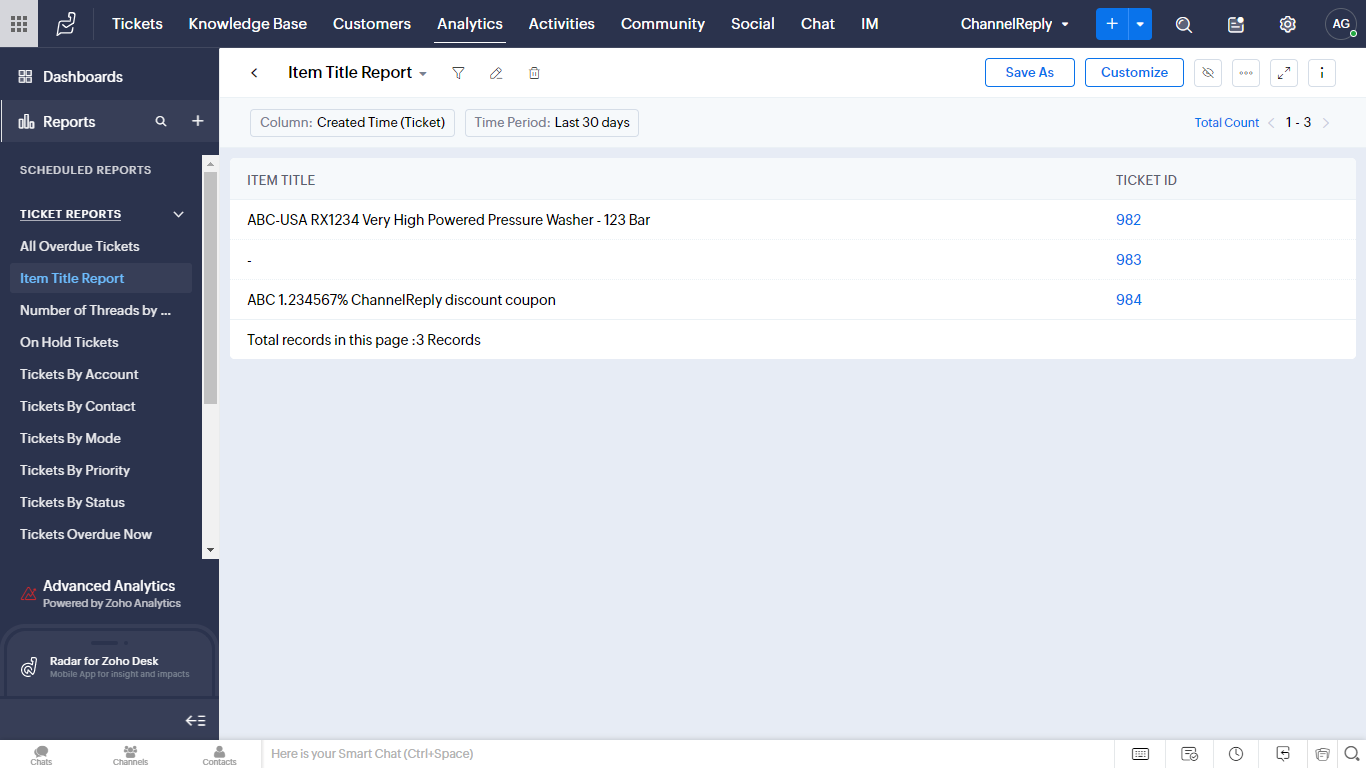
Task: Open the Column Created Time filter
Action: [x=353, y=123]
